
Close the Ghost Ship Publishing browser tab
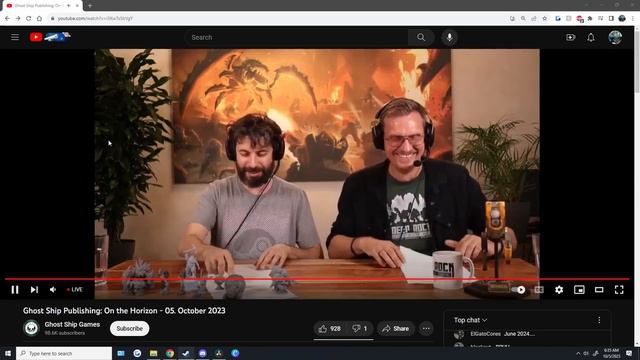(77, 6)
